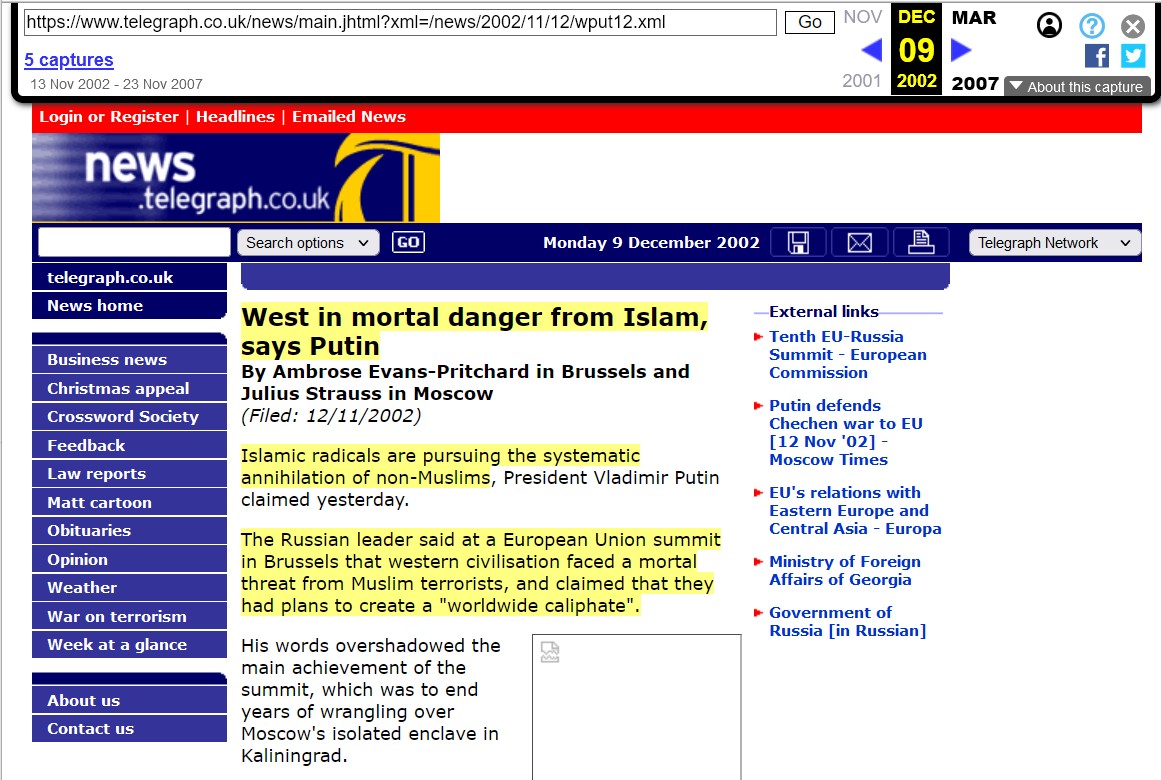Click the save article floppy disk icon
This screenshot has height=780, width=1161.
[x=798, y=242]
